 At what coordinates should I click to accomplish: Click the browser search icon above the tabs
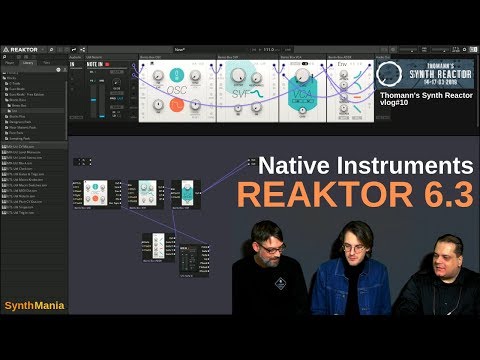pyautogui.click(x=5, y=57)
